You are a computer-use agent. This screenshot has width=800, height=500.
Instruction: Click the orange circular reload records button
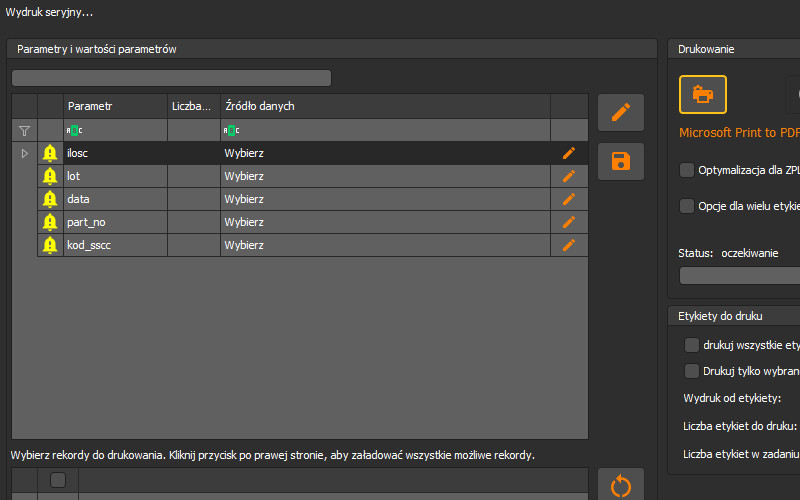620,485
